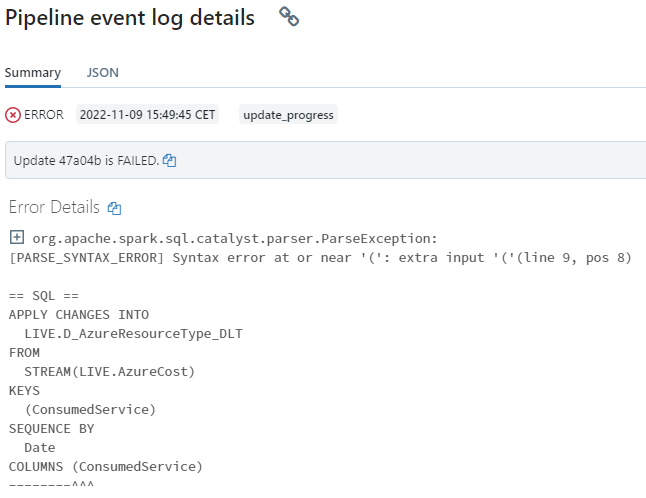This screenshot has width=646, height=498.
Task: Open the JSON tab
Action: coord(102,73)
